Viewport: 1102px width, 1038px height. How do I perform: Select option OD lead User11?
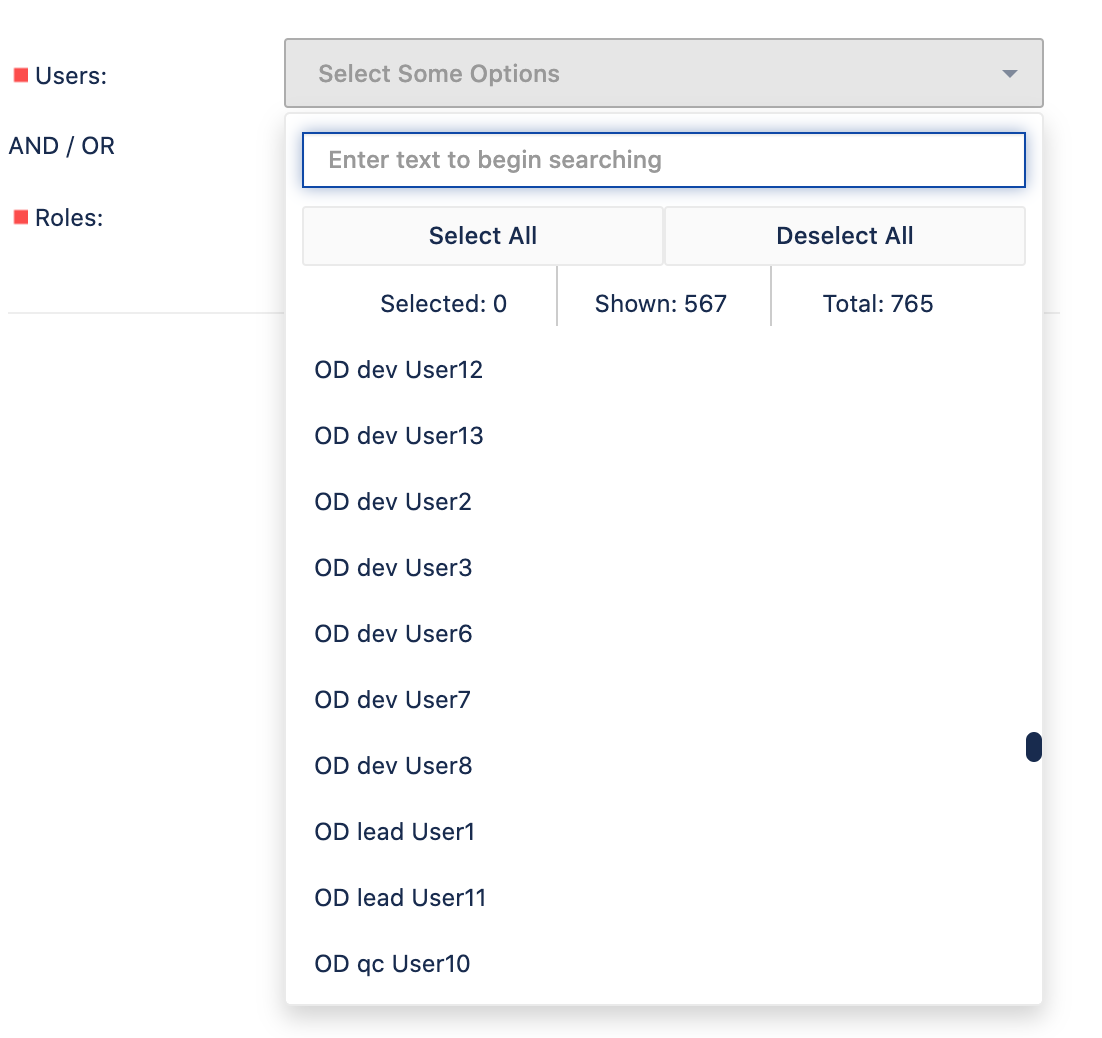point(663,898)
